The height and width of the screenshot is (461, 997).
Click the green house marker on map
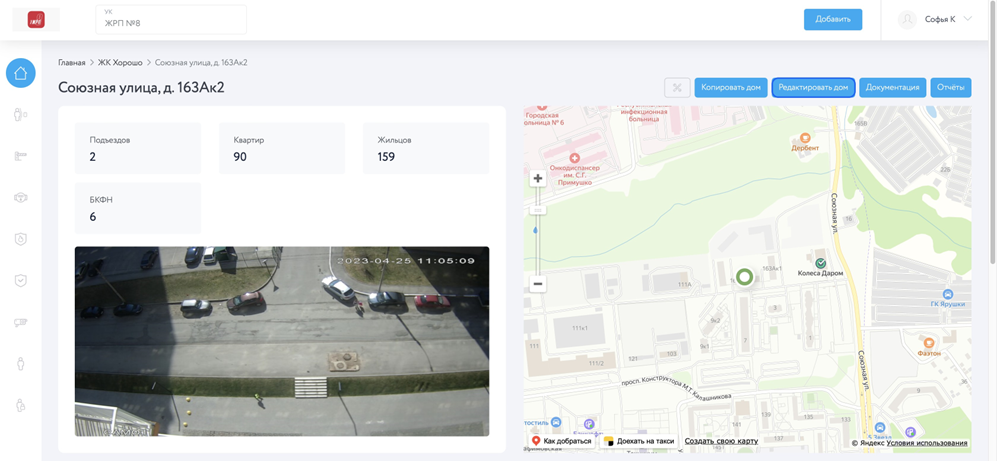point(744,277)
